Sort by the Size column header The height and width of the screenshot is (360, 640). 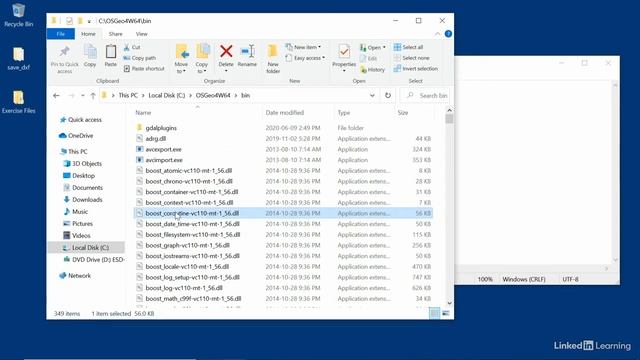(403, 113)
